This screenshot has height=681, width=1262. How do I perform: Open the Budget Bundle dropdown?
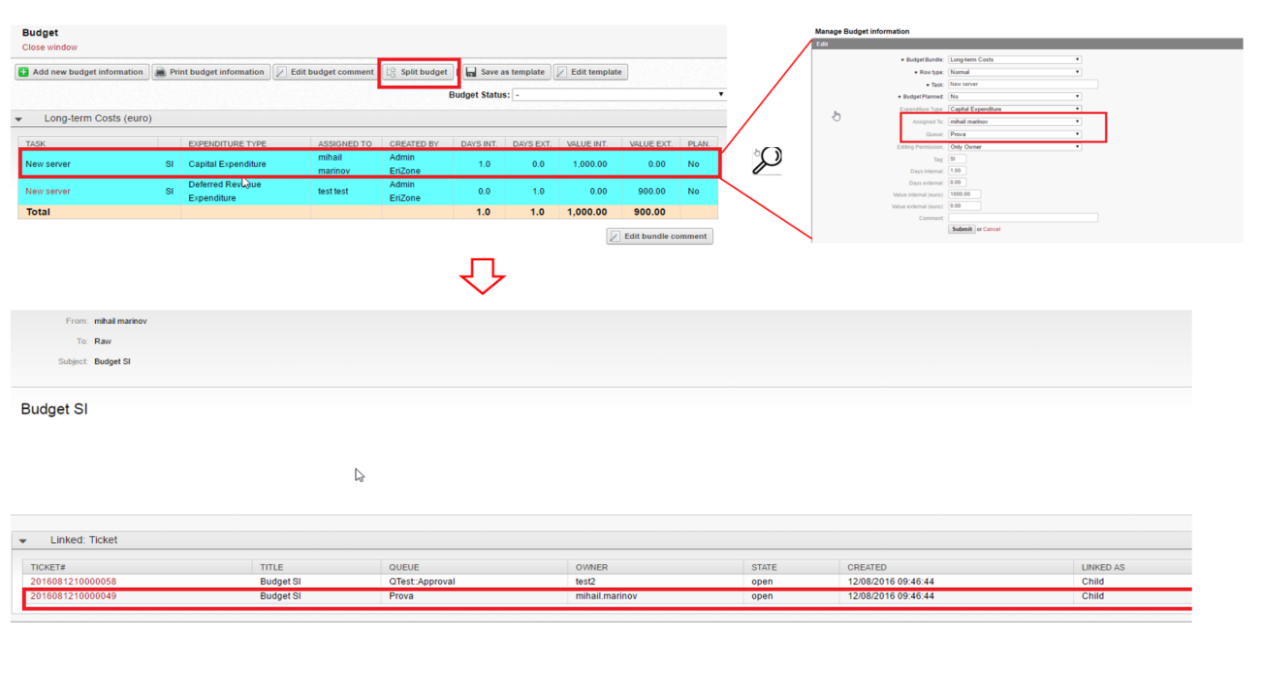click(1014, 59)
